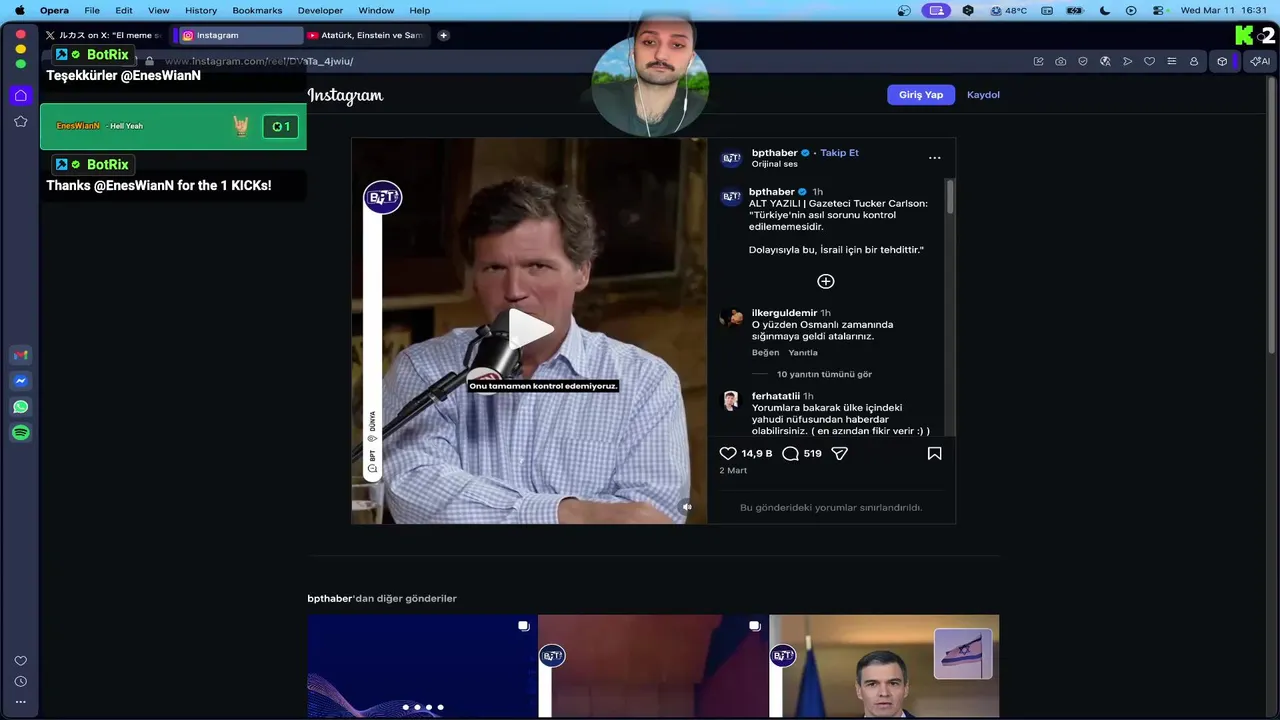The height and width of the screenshot is (720, 1280).
Task: Click the camera snapshot icon in address bar
Action: (1060, 61)
